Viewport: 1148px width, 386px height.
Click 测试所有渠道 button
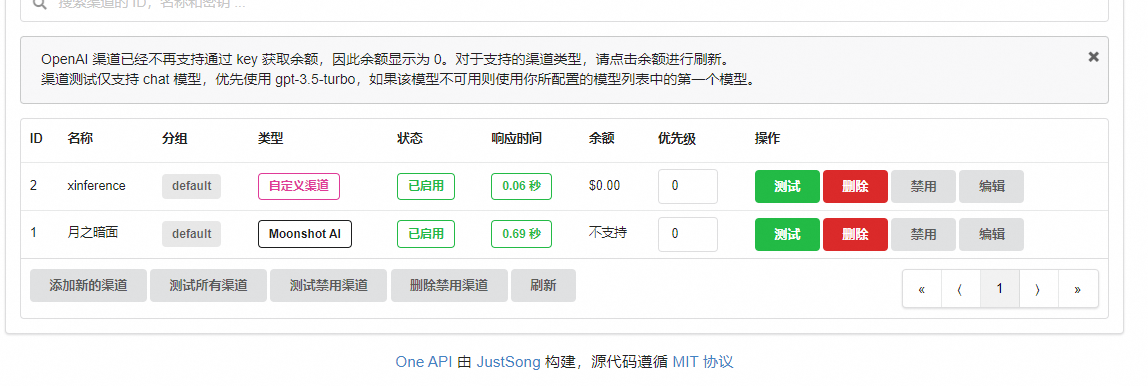pos(209,286)
